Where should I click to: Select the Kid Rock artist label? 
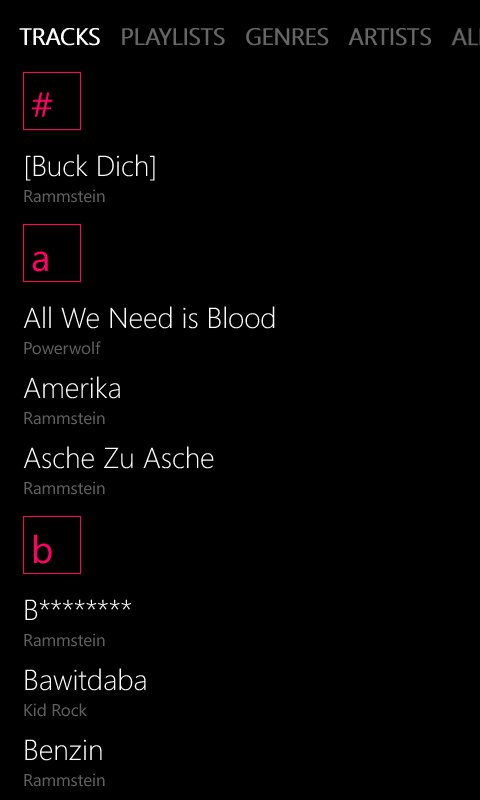[x=55, y=710]
